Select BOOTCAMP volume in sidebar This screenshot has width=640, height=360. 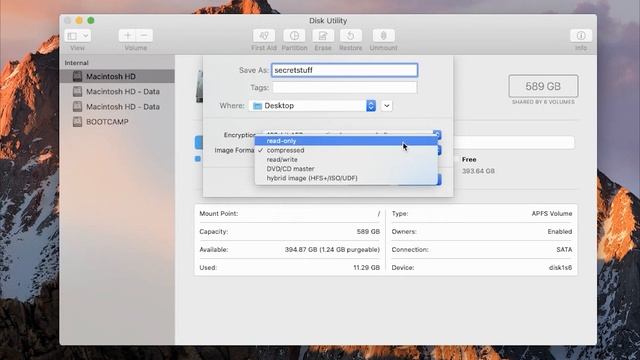(x=118, y=122)
